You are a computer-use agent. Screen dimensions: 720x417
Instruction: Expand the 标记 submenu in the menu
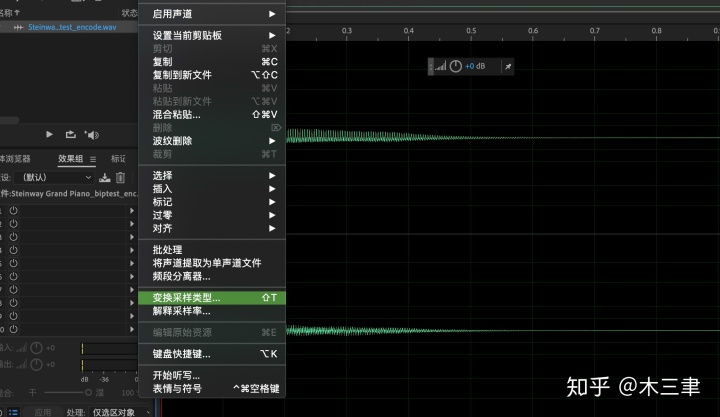(212, 202)
